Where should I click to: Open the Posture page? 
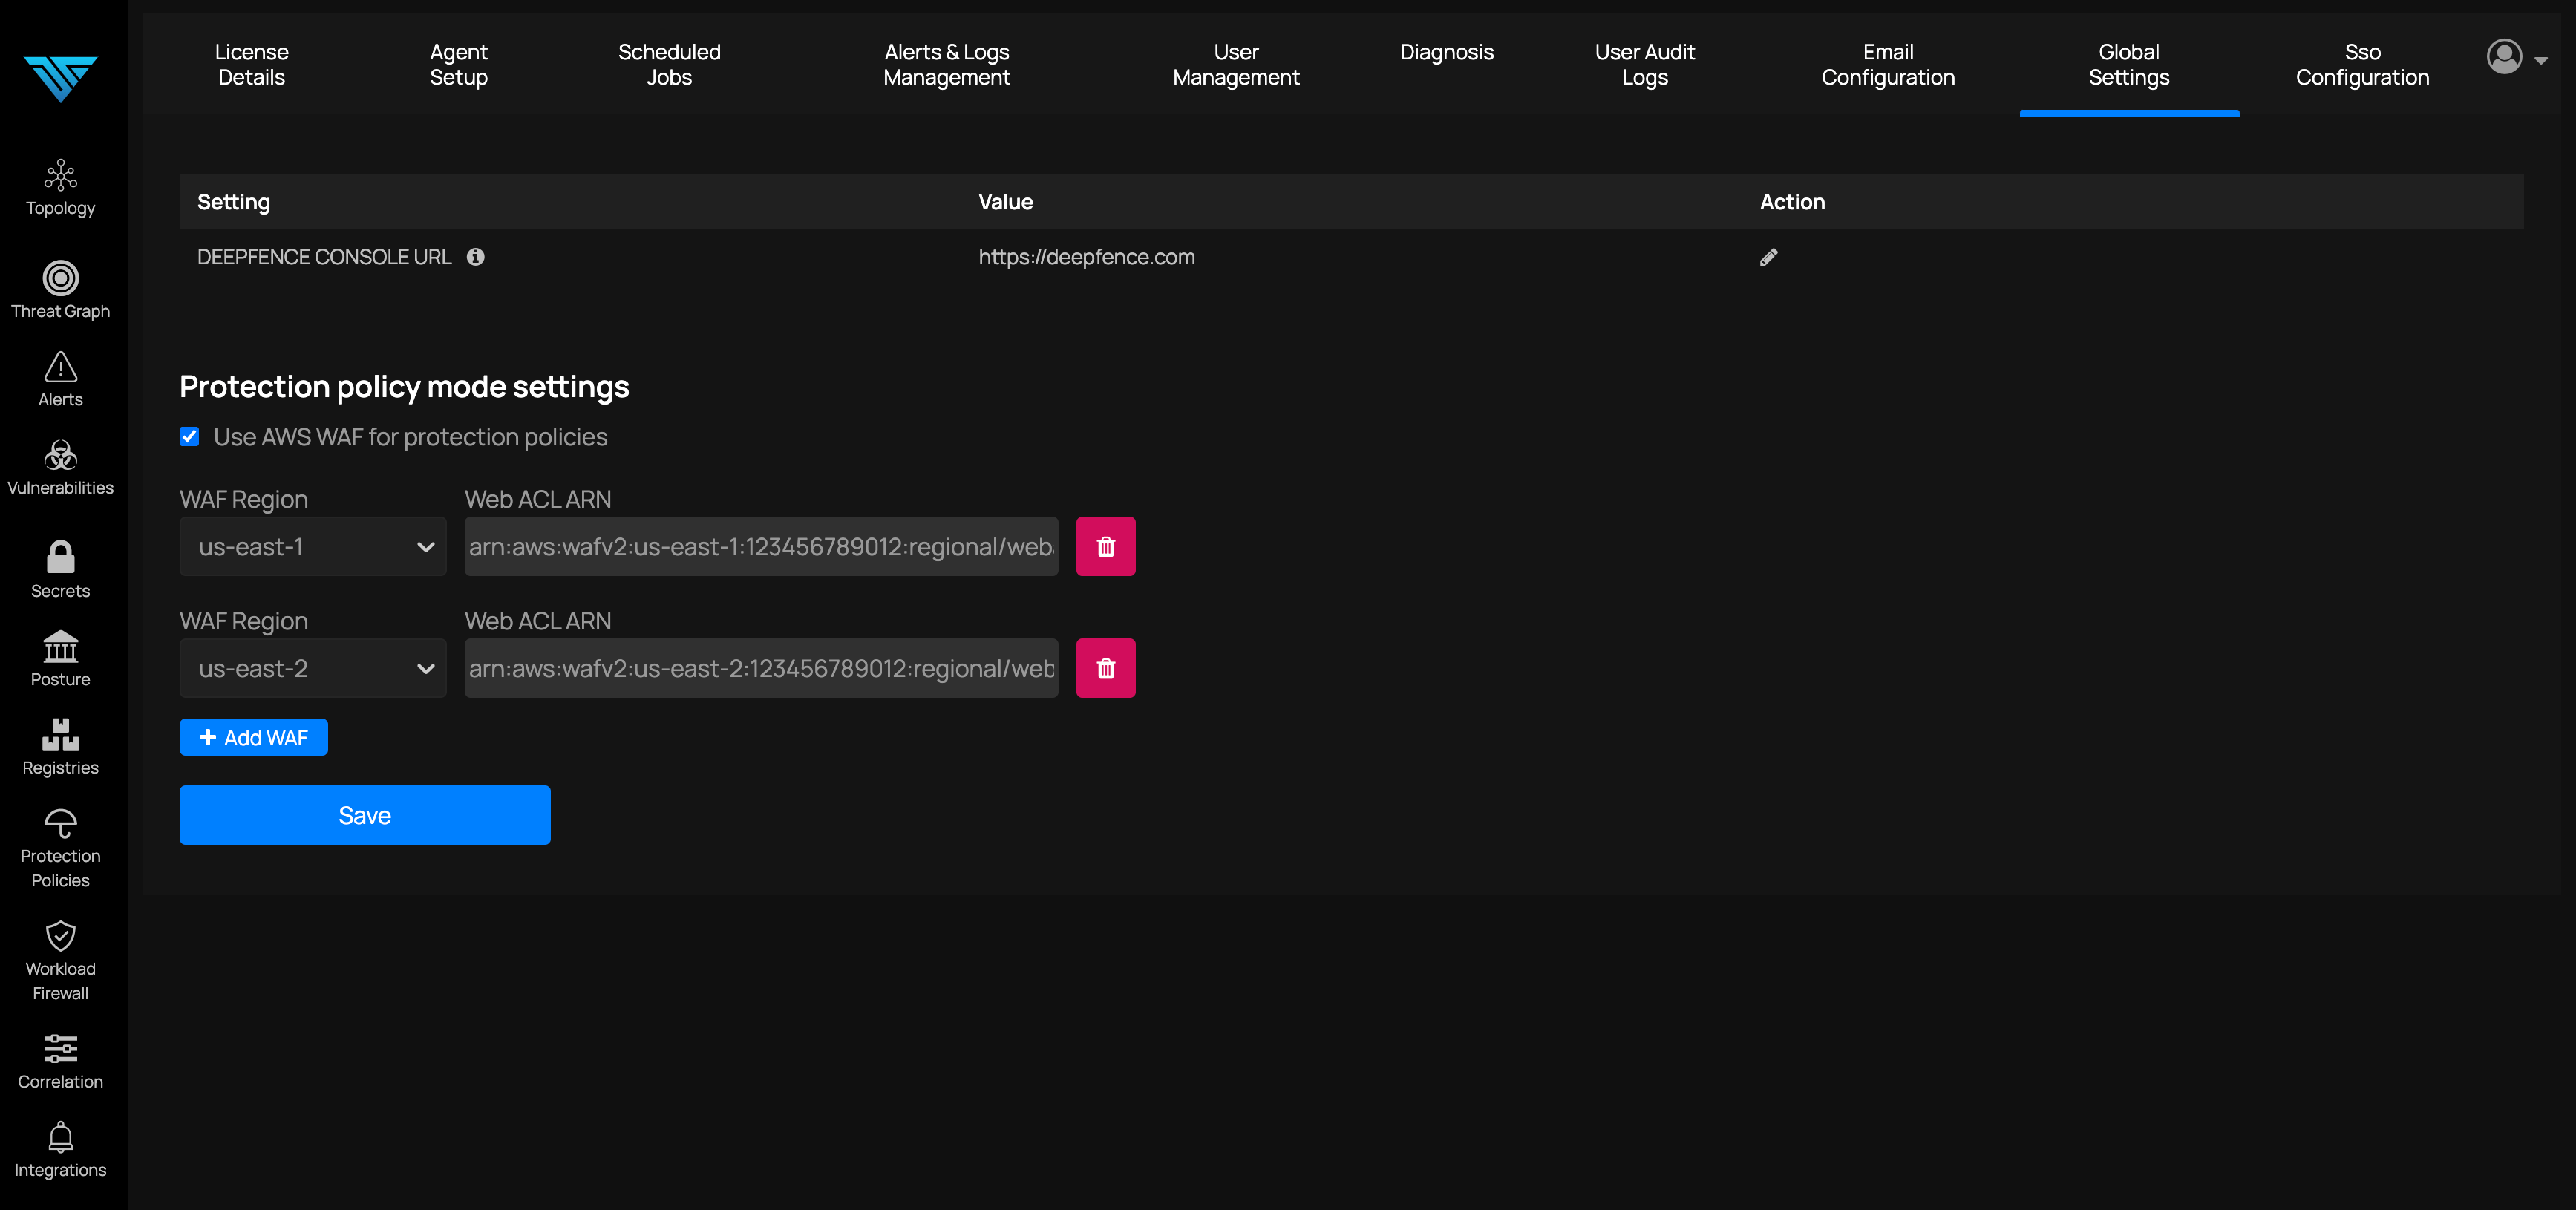pos(60,659)
